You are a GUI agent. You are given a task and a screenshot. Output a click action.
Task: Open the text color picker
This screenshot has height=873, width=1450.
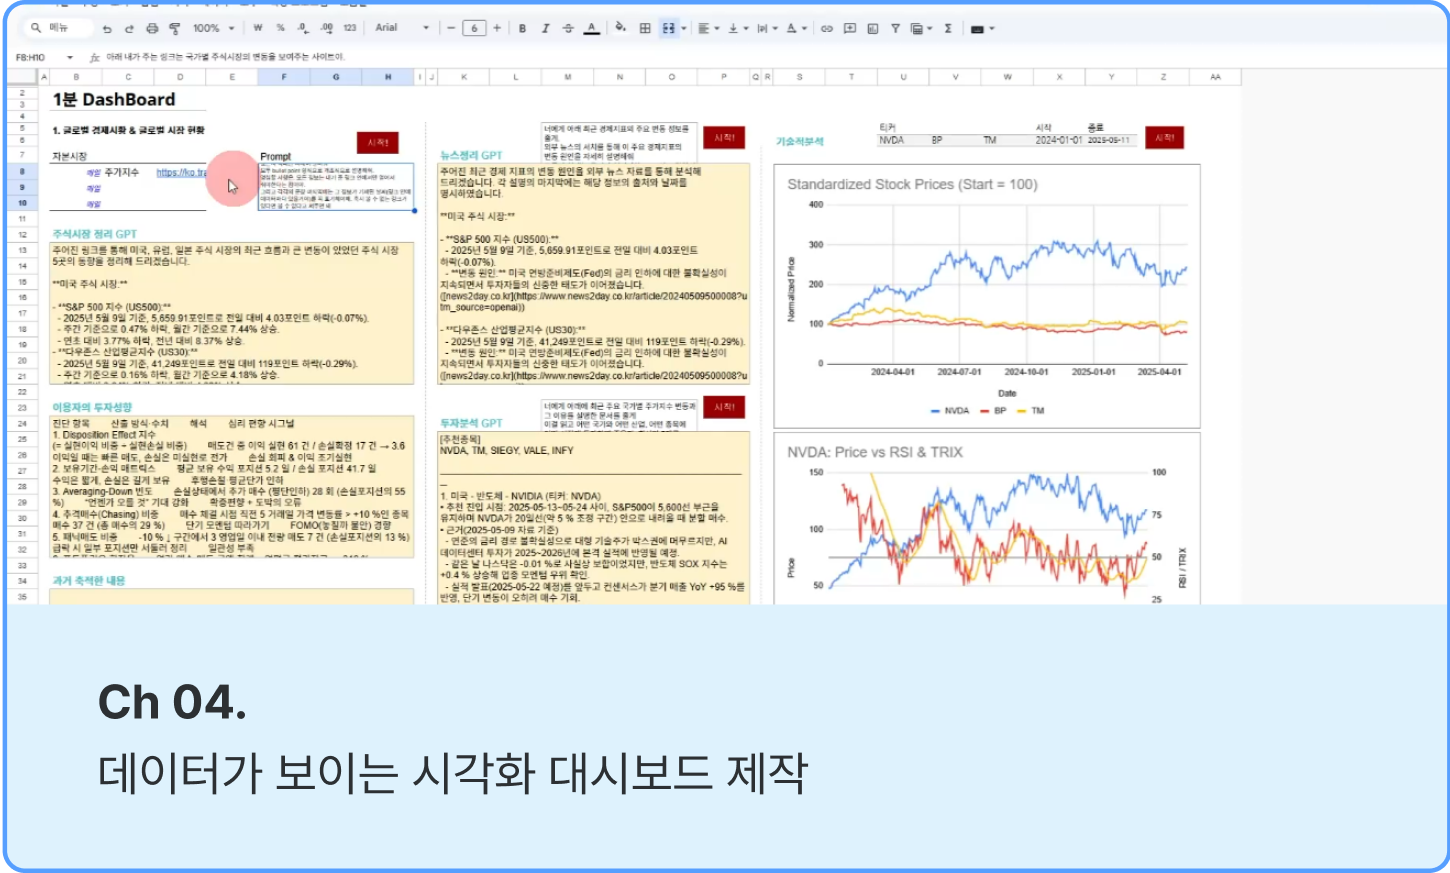[x=592, y=28]
